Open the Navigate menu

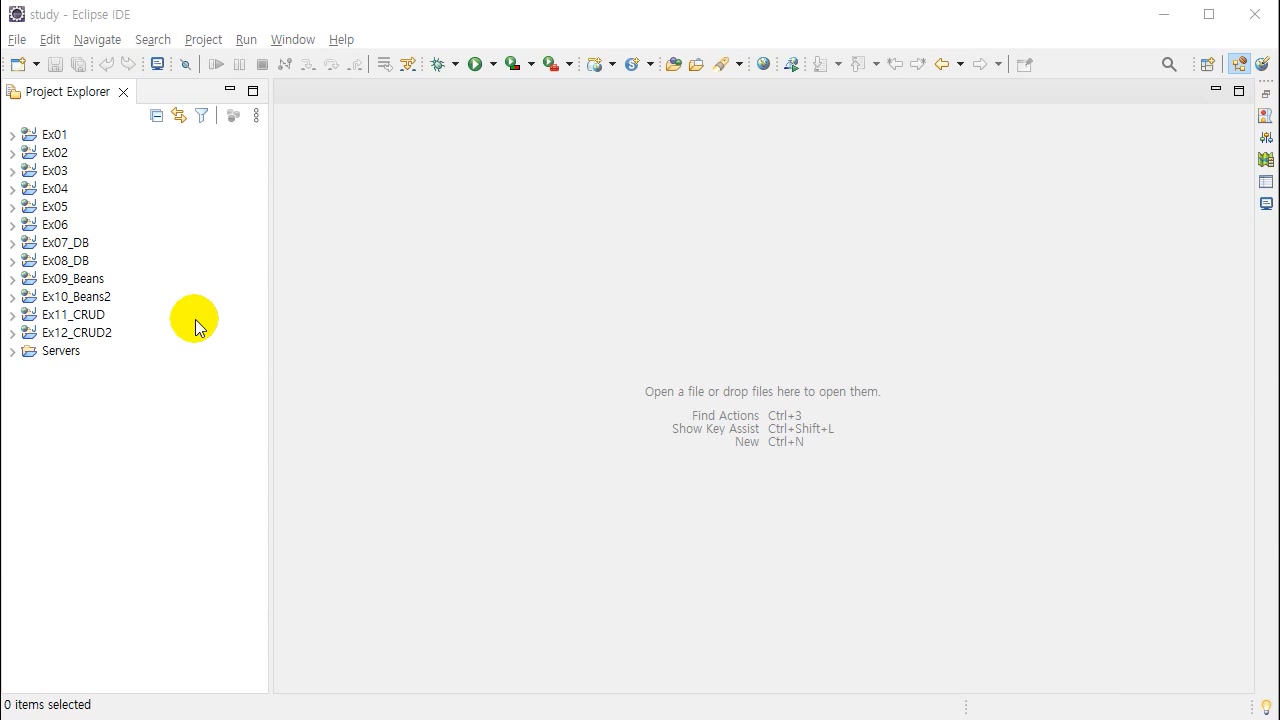tap(97, 40)
